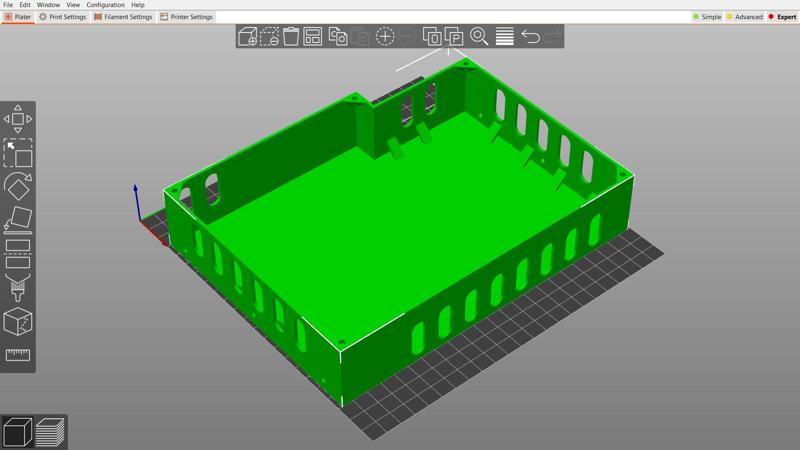Click the Copy icon in top toolbar

[338, 37]
